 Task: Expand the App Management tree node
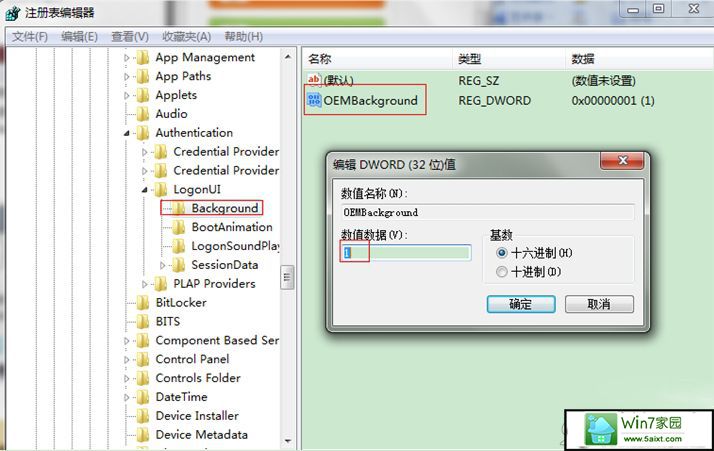pos(127,58)
